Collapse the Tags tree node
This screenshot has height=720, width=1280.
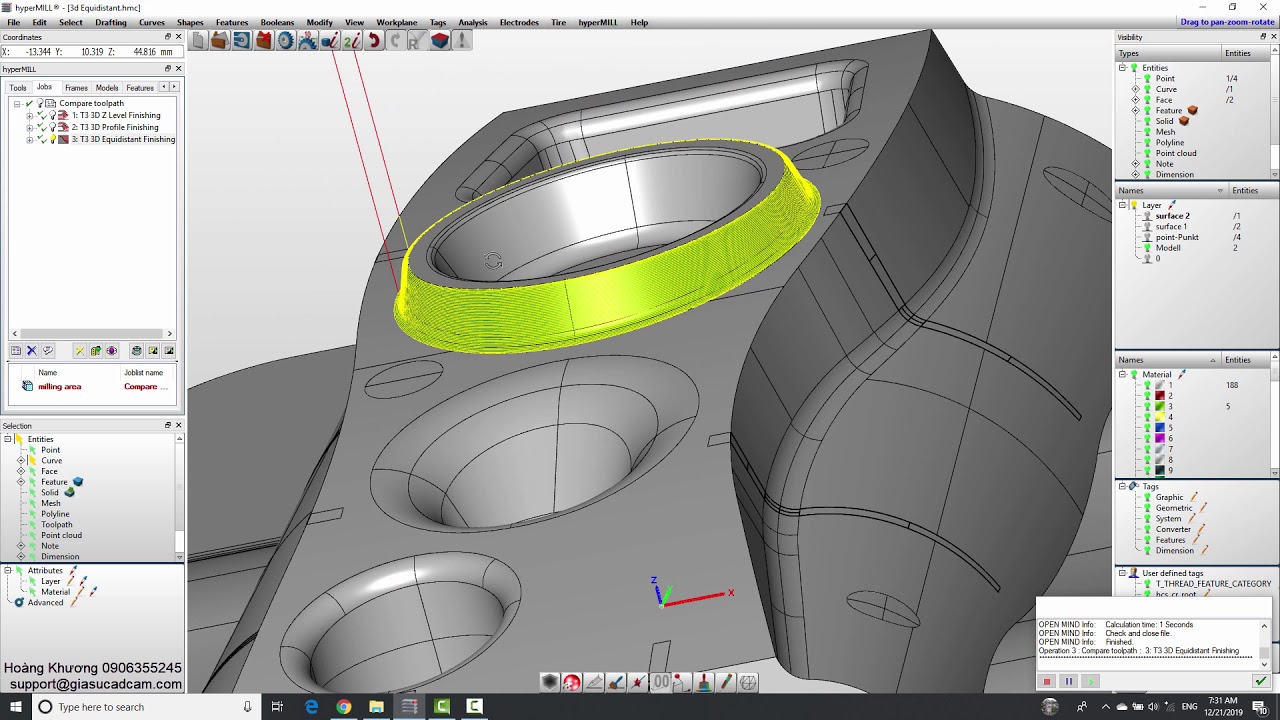click(x=1122, y=486)
